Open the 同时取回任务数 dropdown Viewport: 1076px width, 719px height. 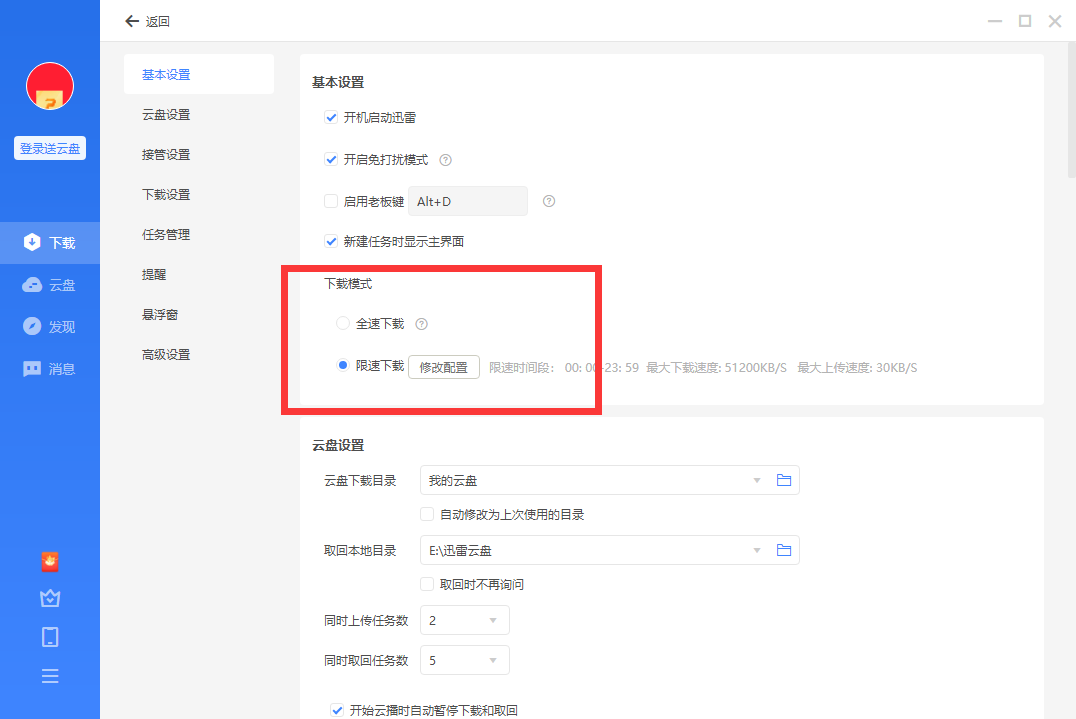[x=493, y=661]
